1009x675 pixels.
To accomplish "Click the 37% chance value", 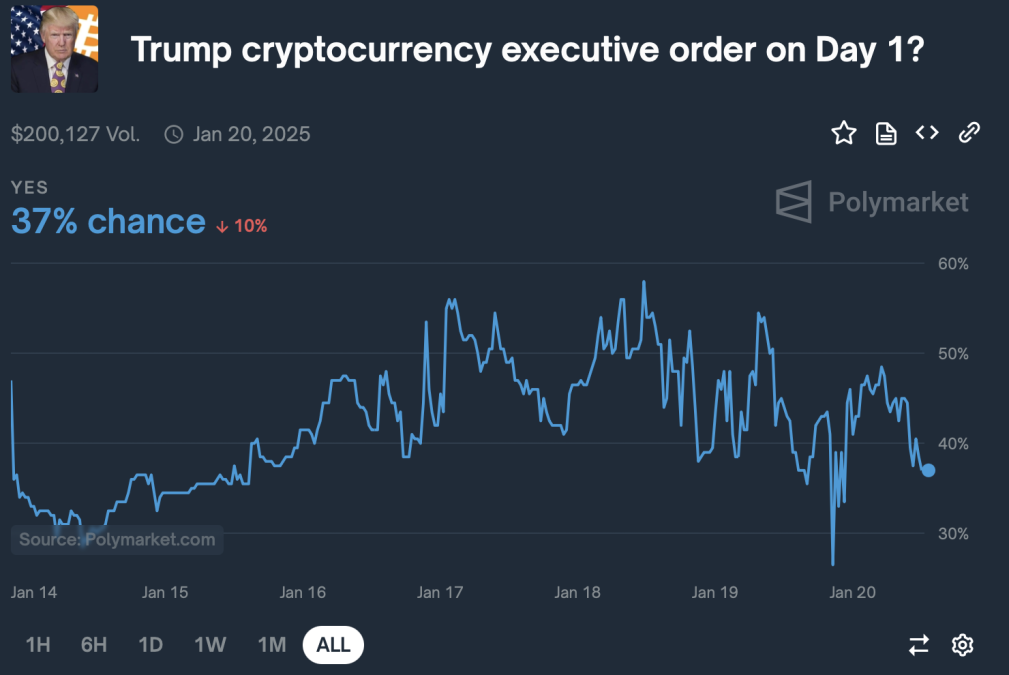I will 108,222.
